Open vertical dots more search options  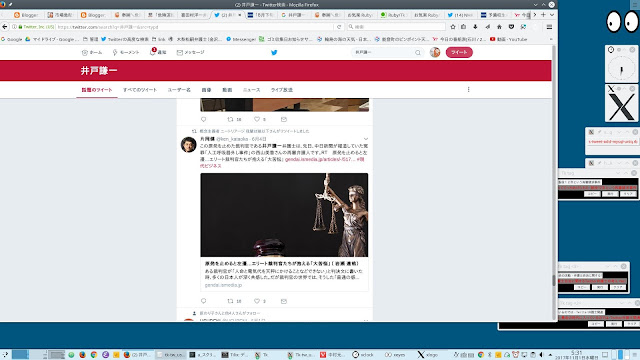[x=469, y=89]
